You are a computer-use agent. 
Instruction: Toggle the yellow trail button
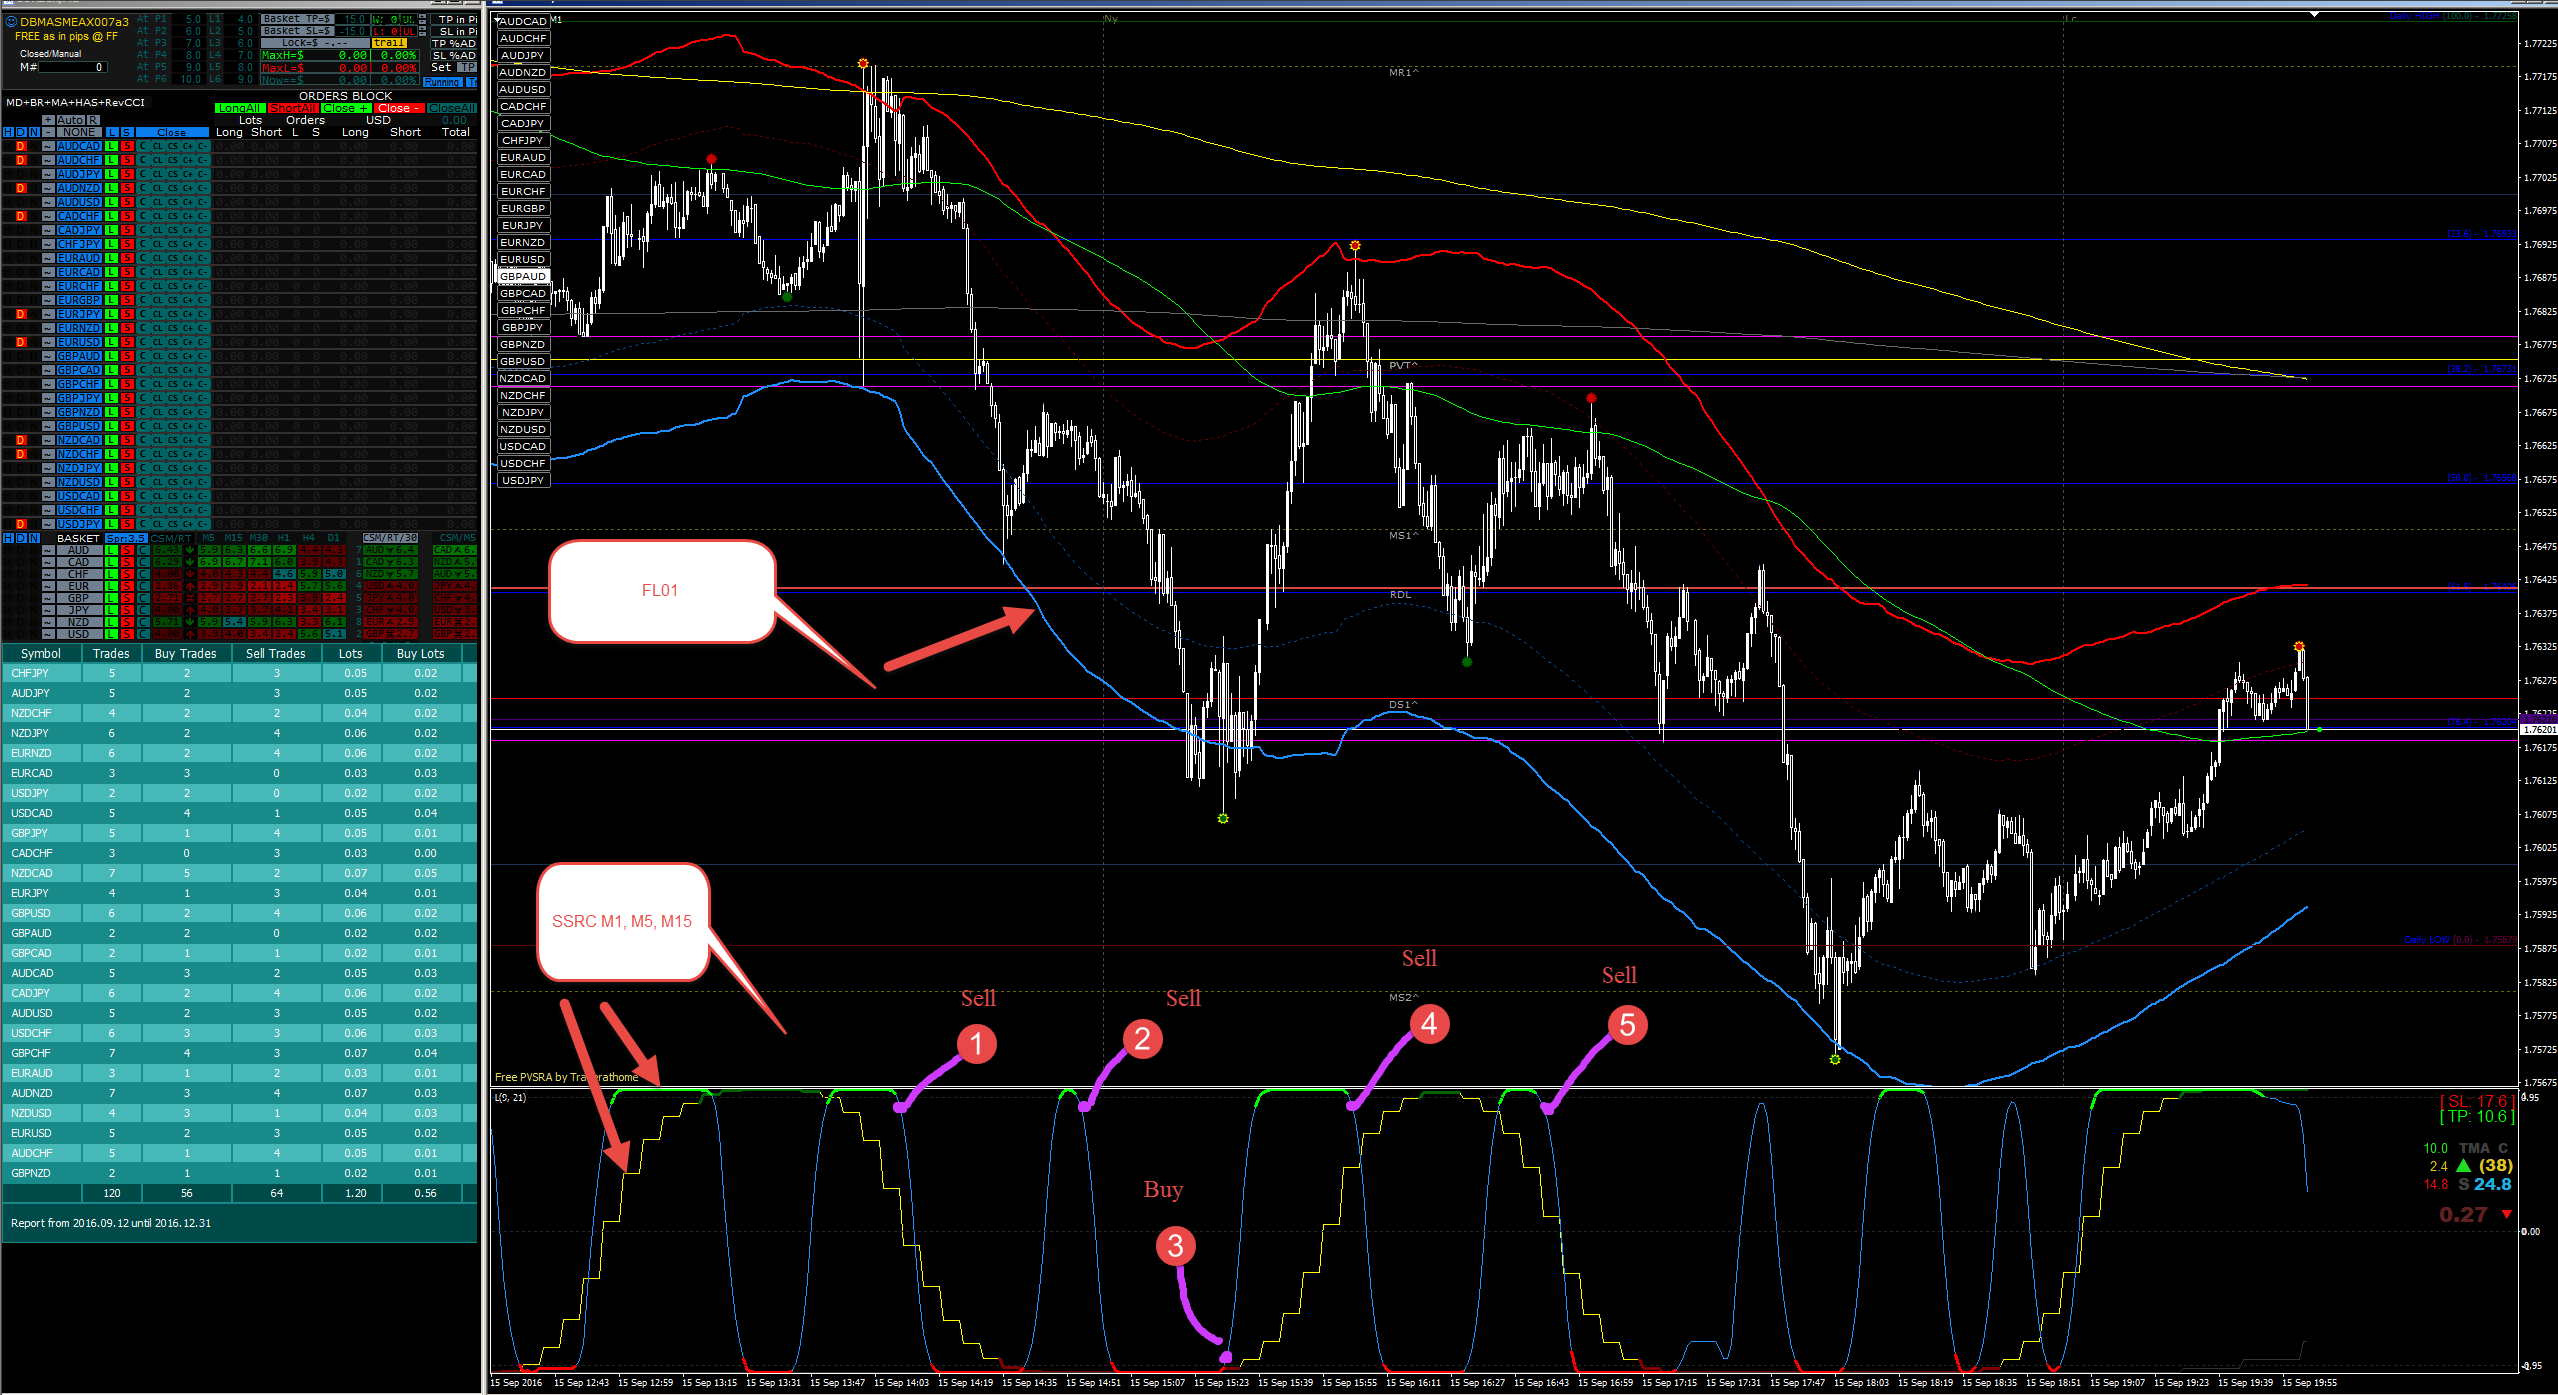click(389, 43)
